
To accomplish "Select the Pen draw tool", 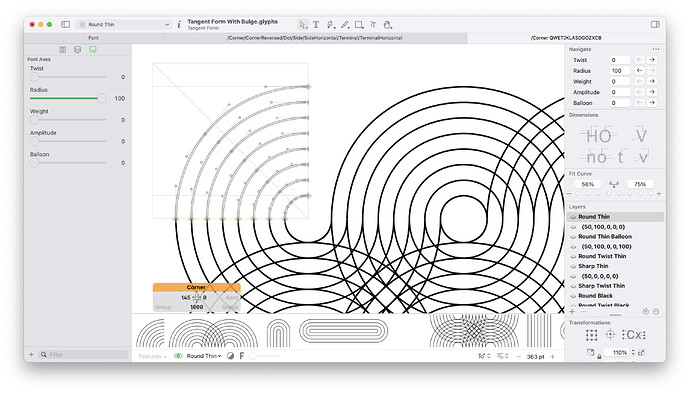I will point(330,25).
